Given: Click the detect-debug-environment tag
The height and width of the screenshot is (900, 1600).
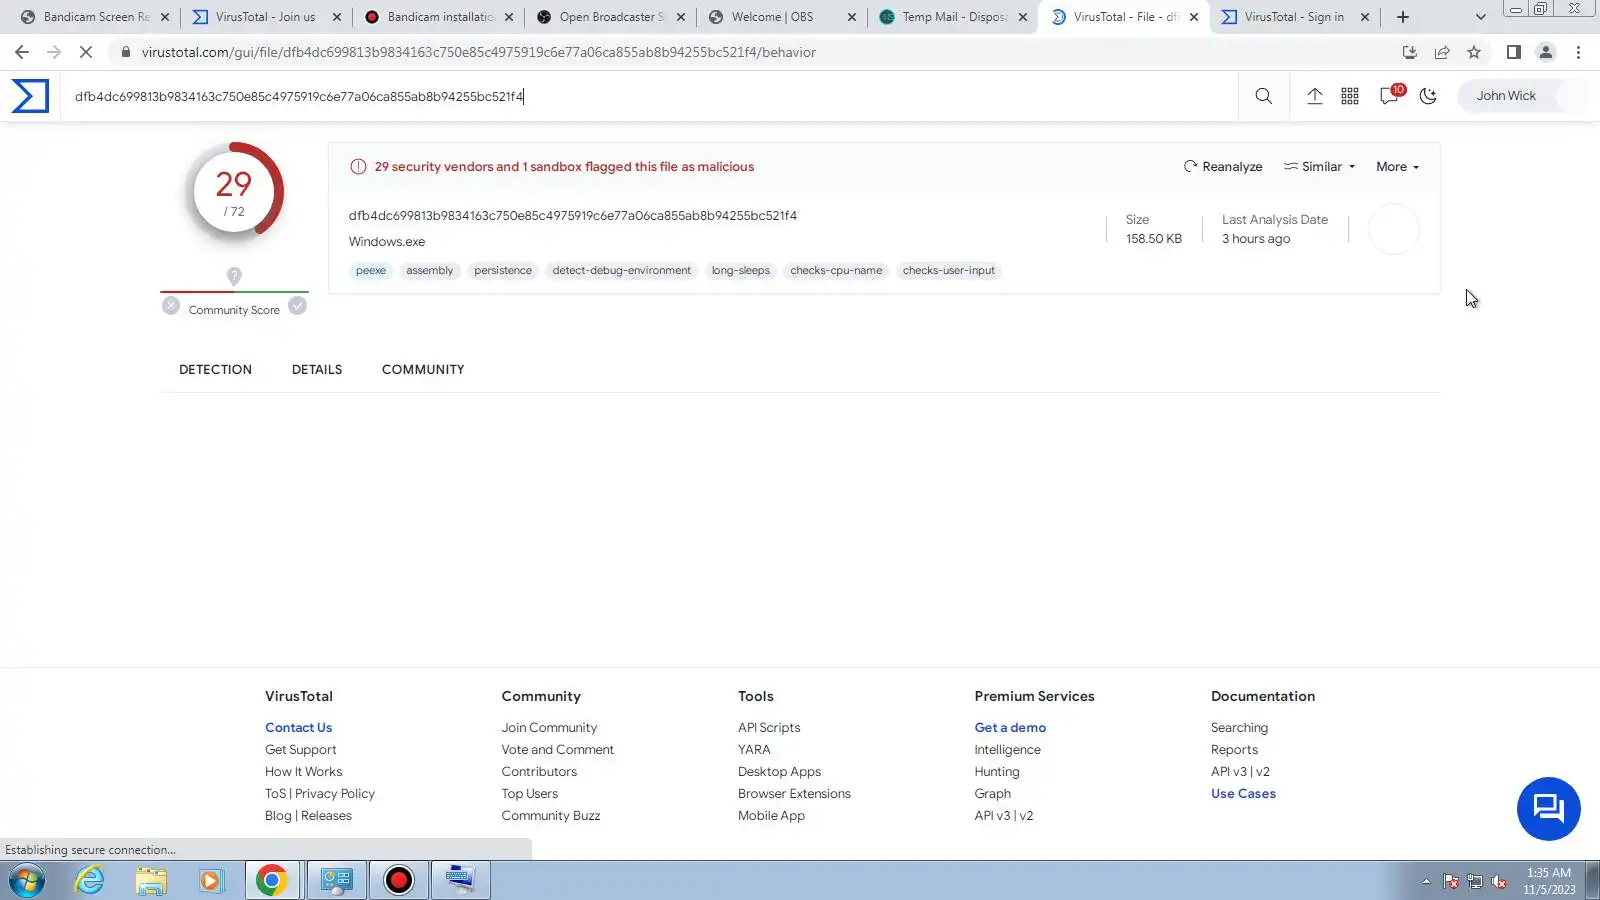Looking at the screenshot, I should pyautogui.click(x=622, y=271).
